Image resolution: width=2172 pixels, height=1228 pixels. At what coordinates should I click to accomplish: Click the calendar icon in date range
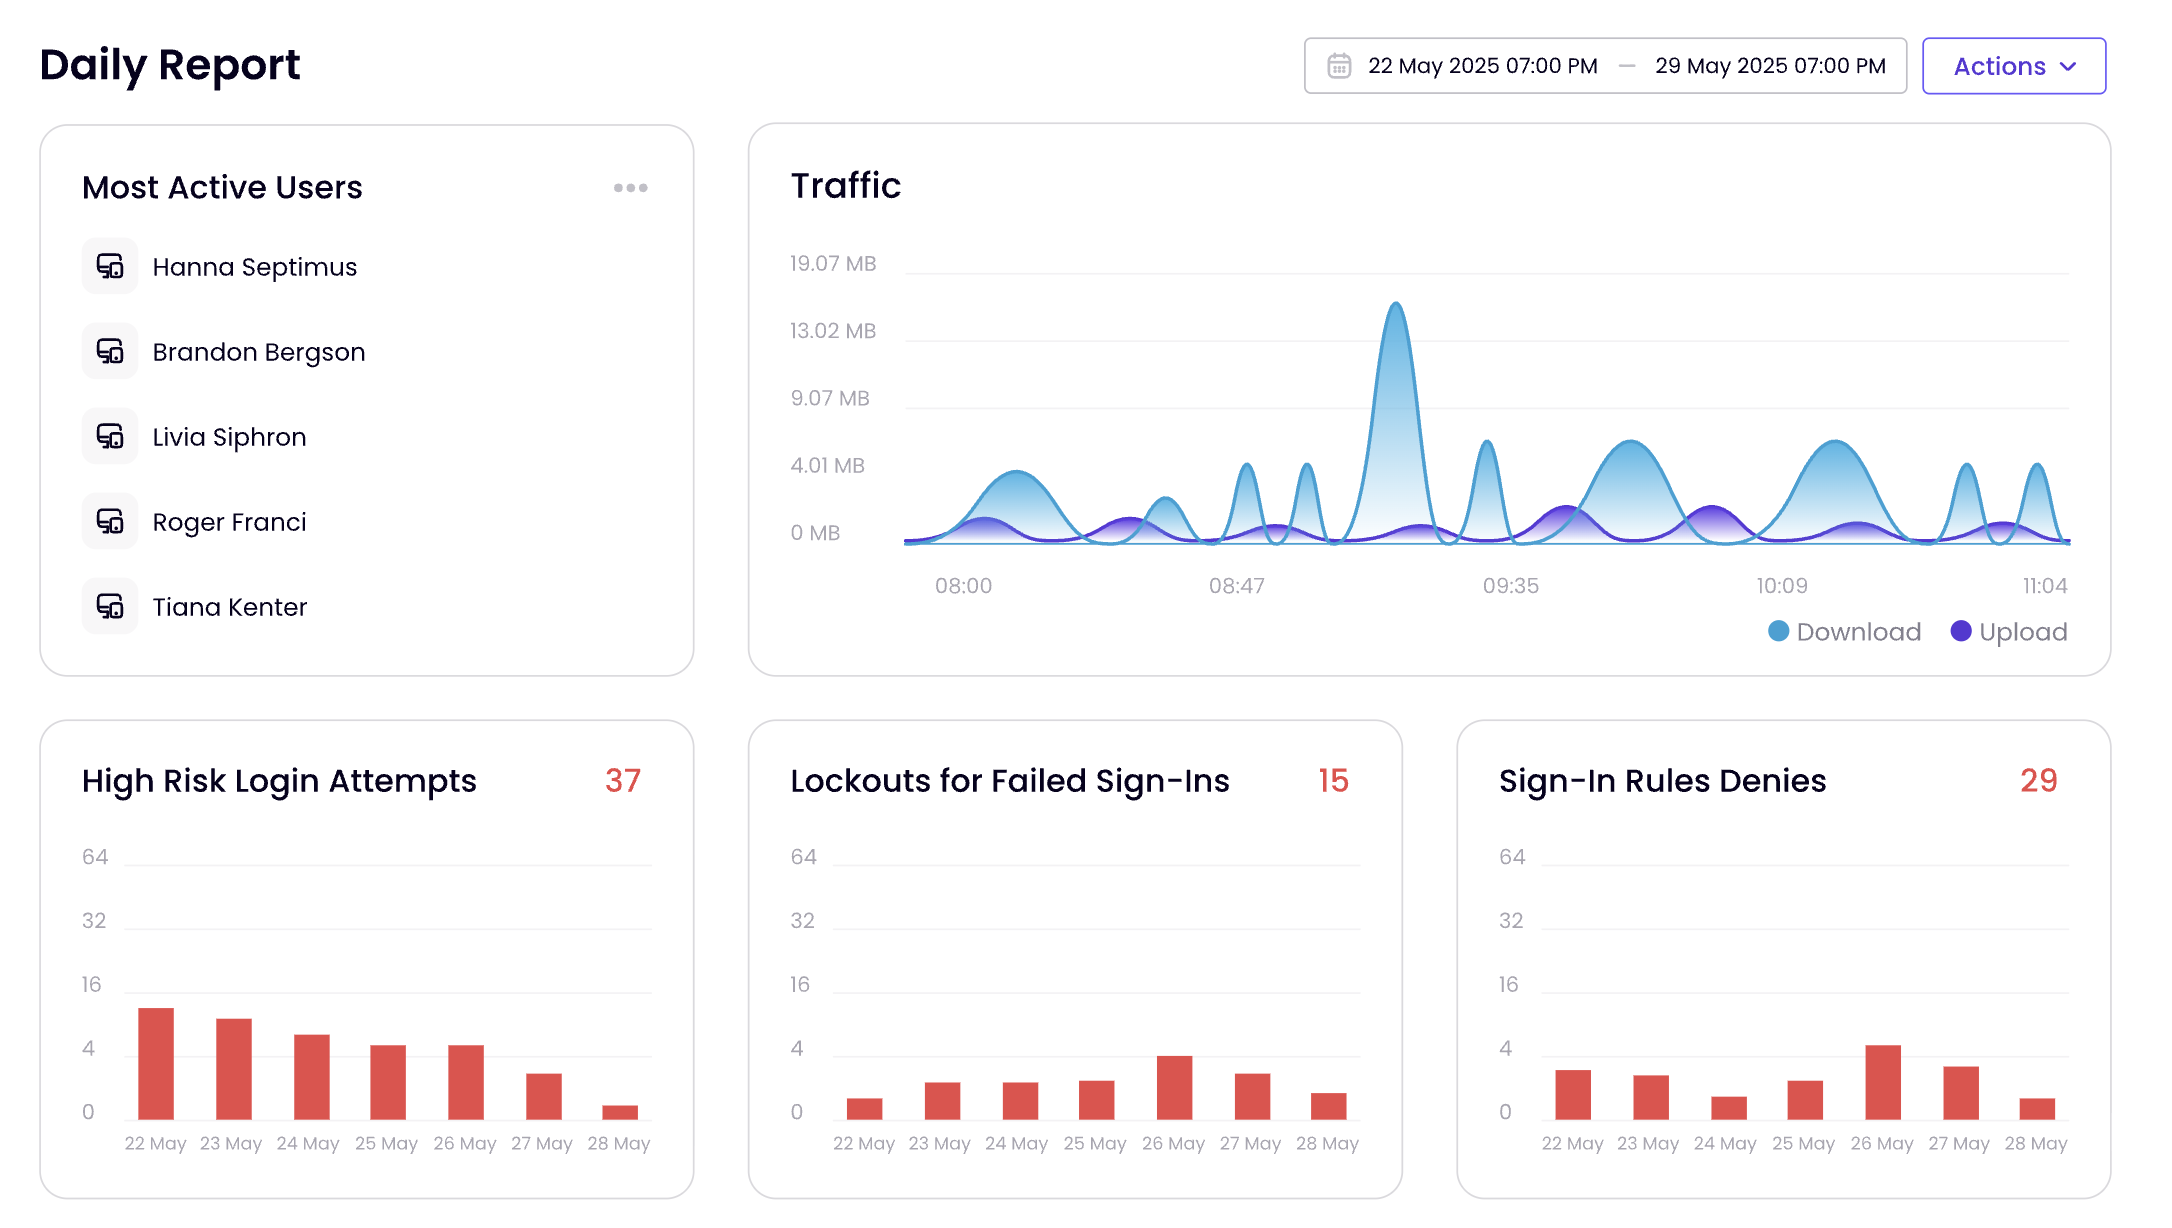1339,66
